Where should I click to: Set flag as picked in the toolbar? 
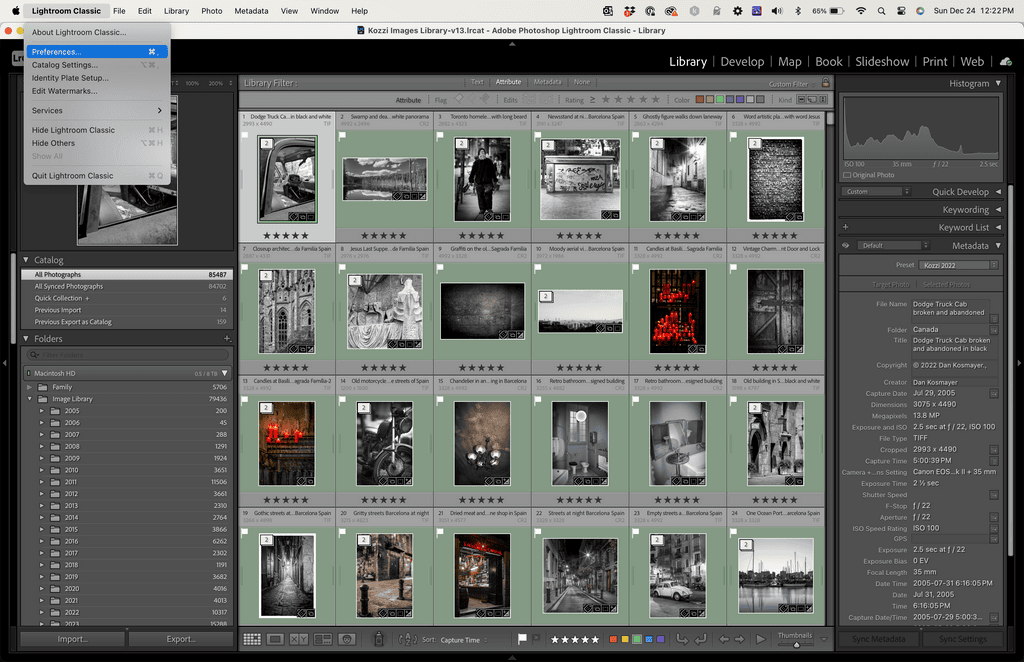tap(522, 639)
